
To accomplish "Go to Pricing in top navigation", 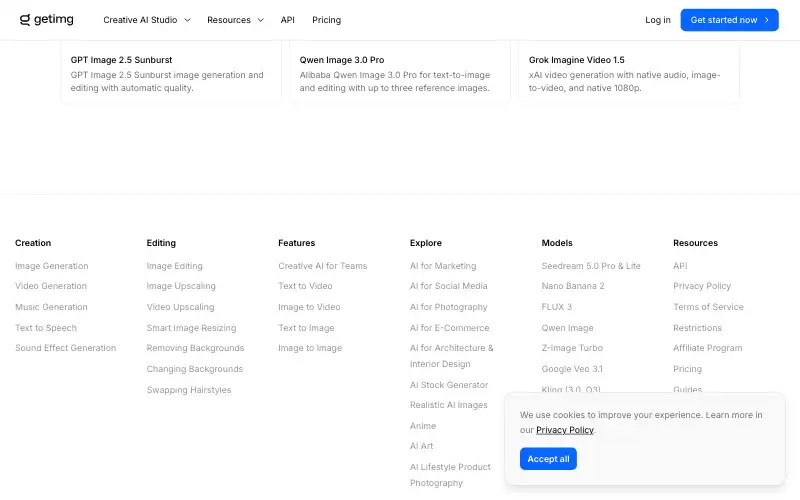I will (327, 20).
